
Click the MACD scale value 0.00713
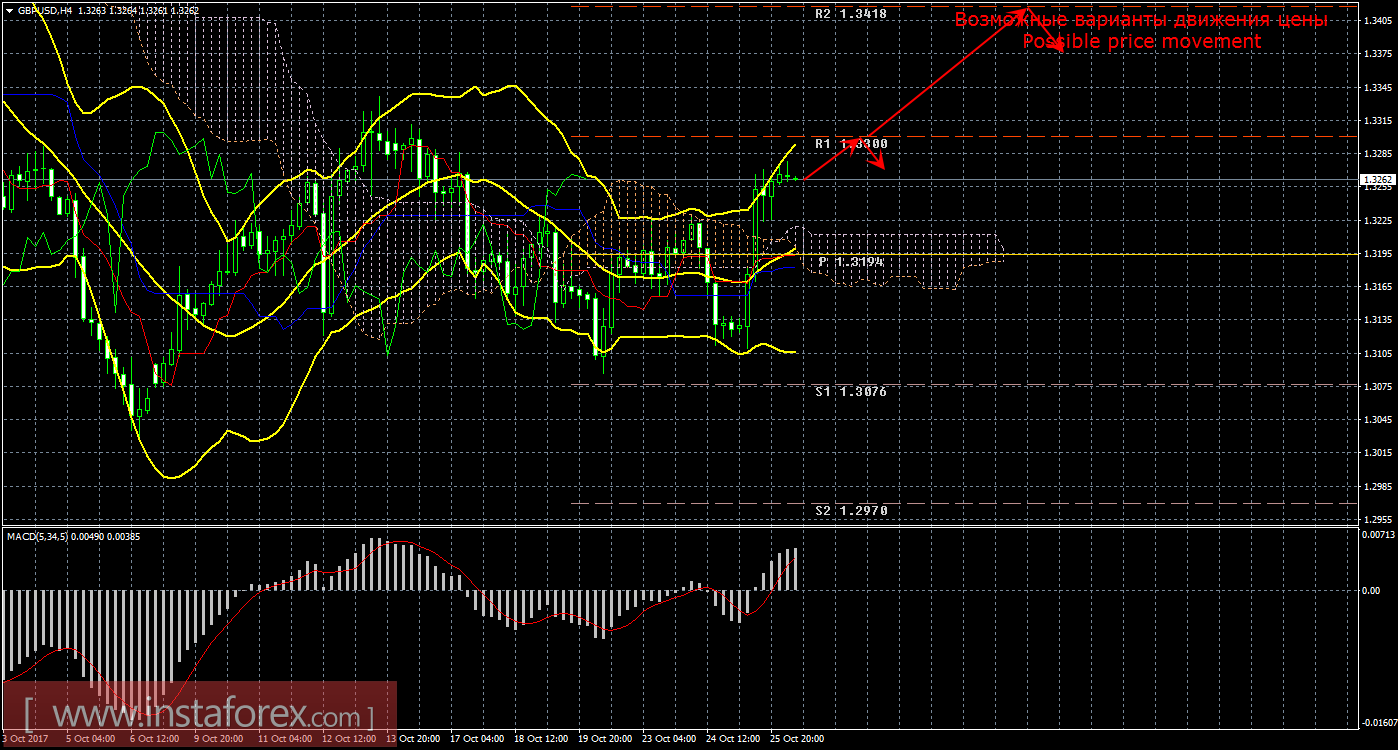click(x=1377, y=536)
